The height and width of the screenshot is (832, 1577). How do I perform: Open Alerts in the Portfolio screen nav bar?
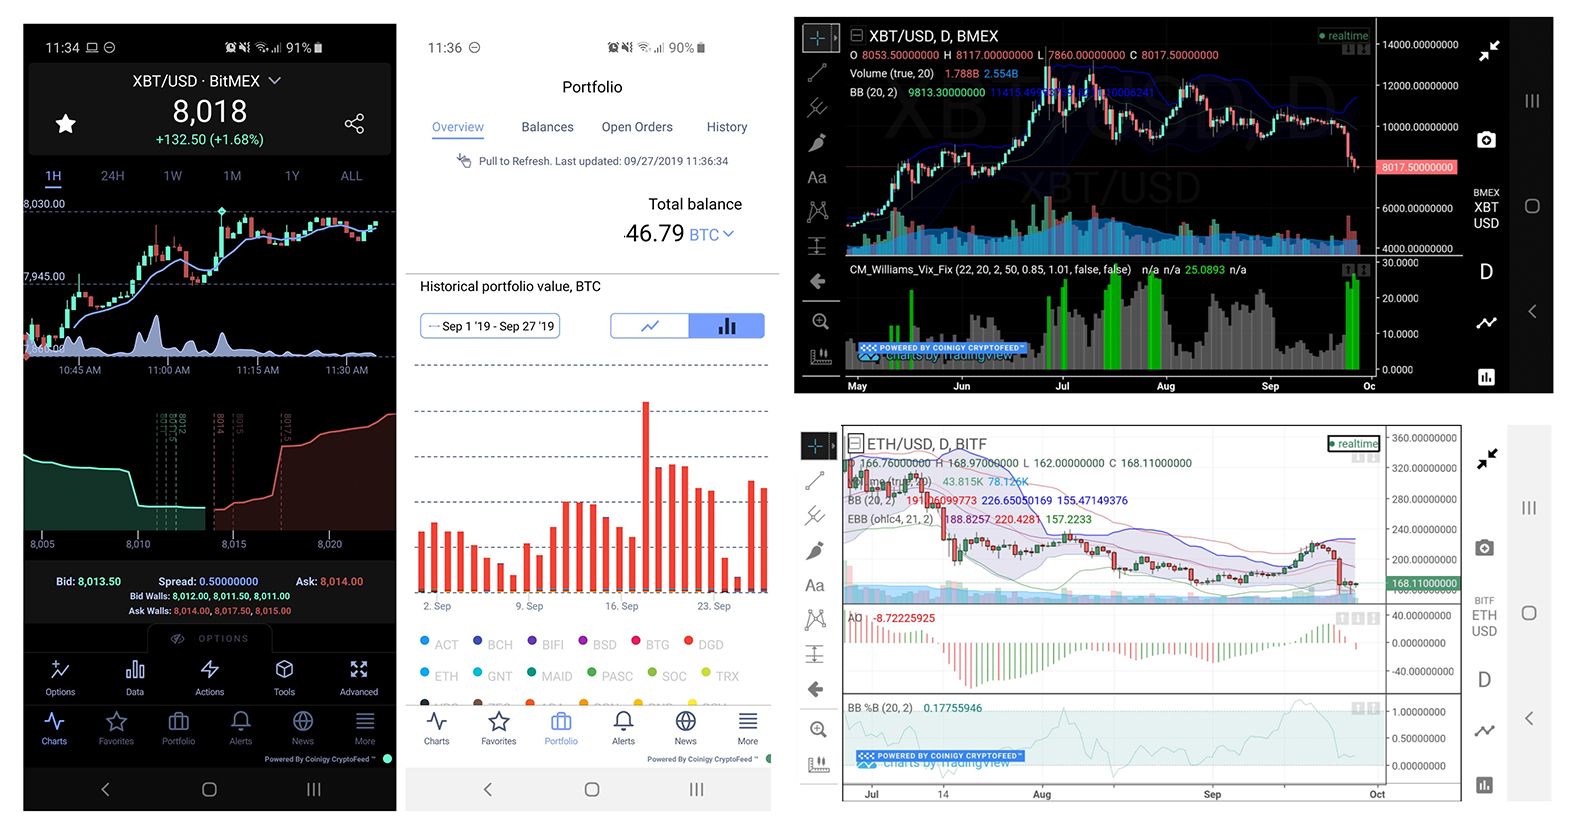(624, 728)
